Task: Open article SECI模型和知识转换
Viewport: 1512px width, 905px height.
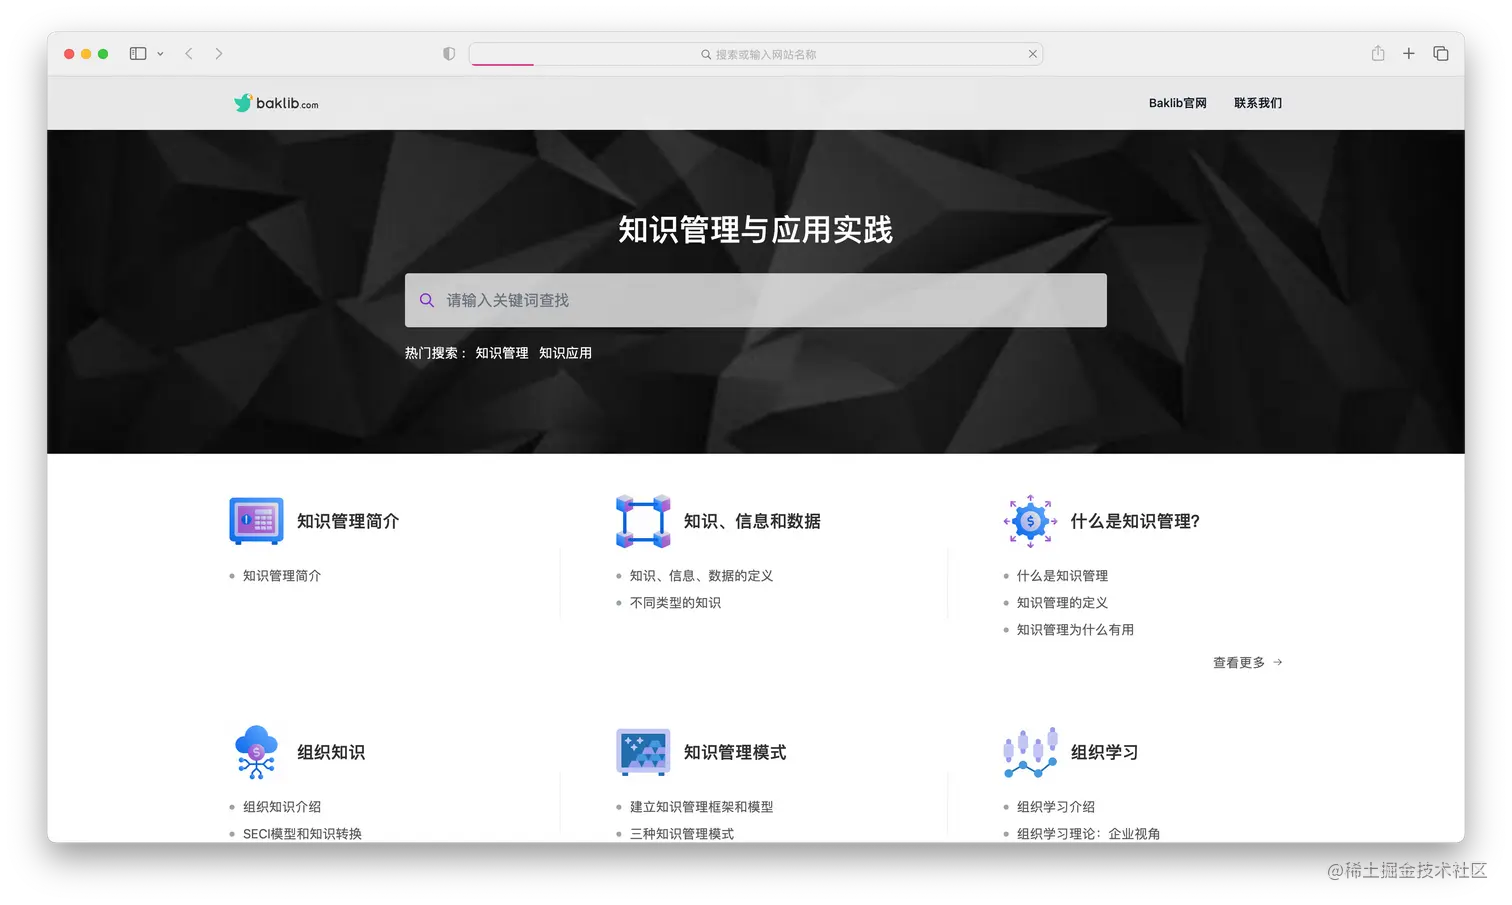Action: pos(302,834)
